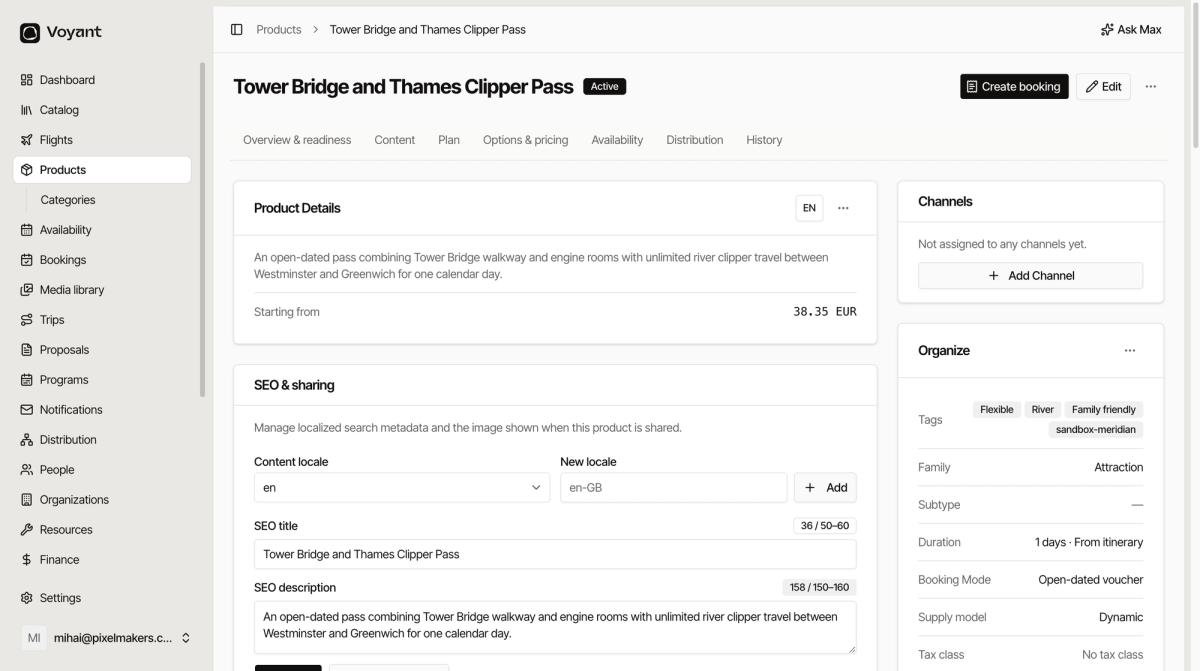This screenshot has height=671, width=1200.
Task: Open Bookings from sidebar
Action: pyautogui.click(x=102, y=260)
